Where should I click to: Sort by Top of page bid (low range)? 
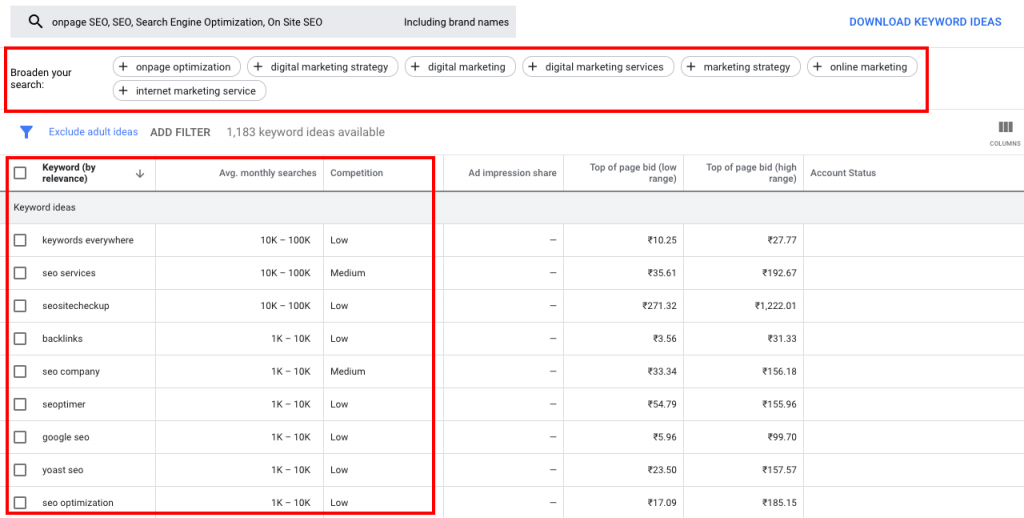pos(633,173)
